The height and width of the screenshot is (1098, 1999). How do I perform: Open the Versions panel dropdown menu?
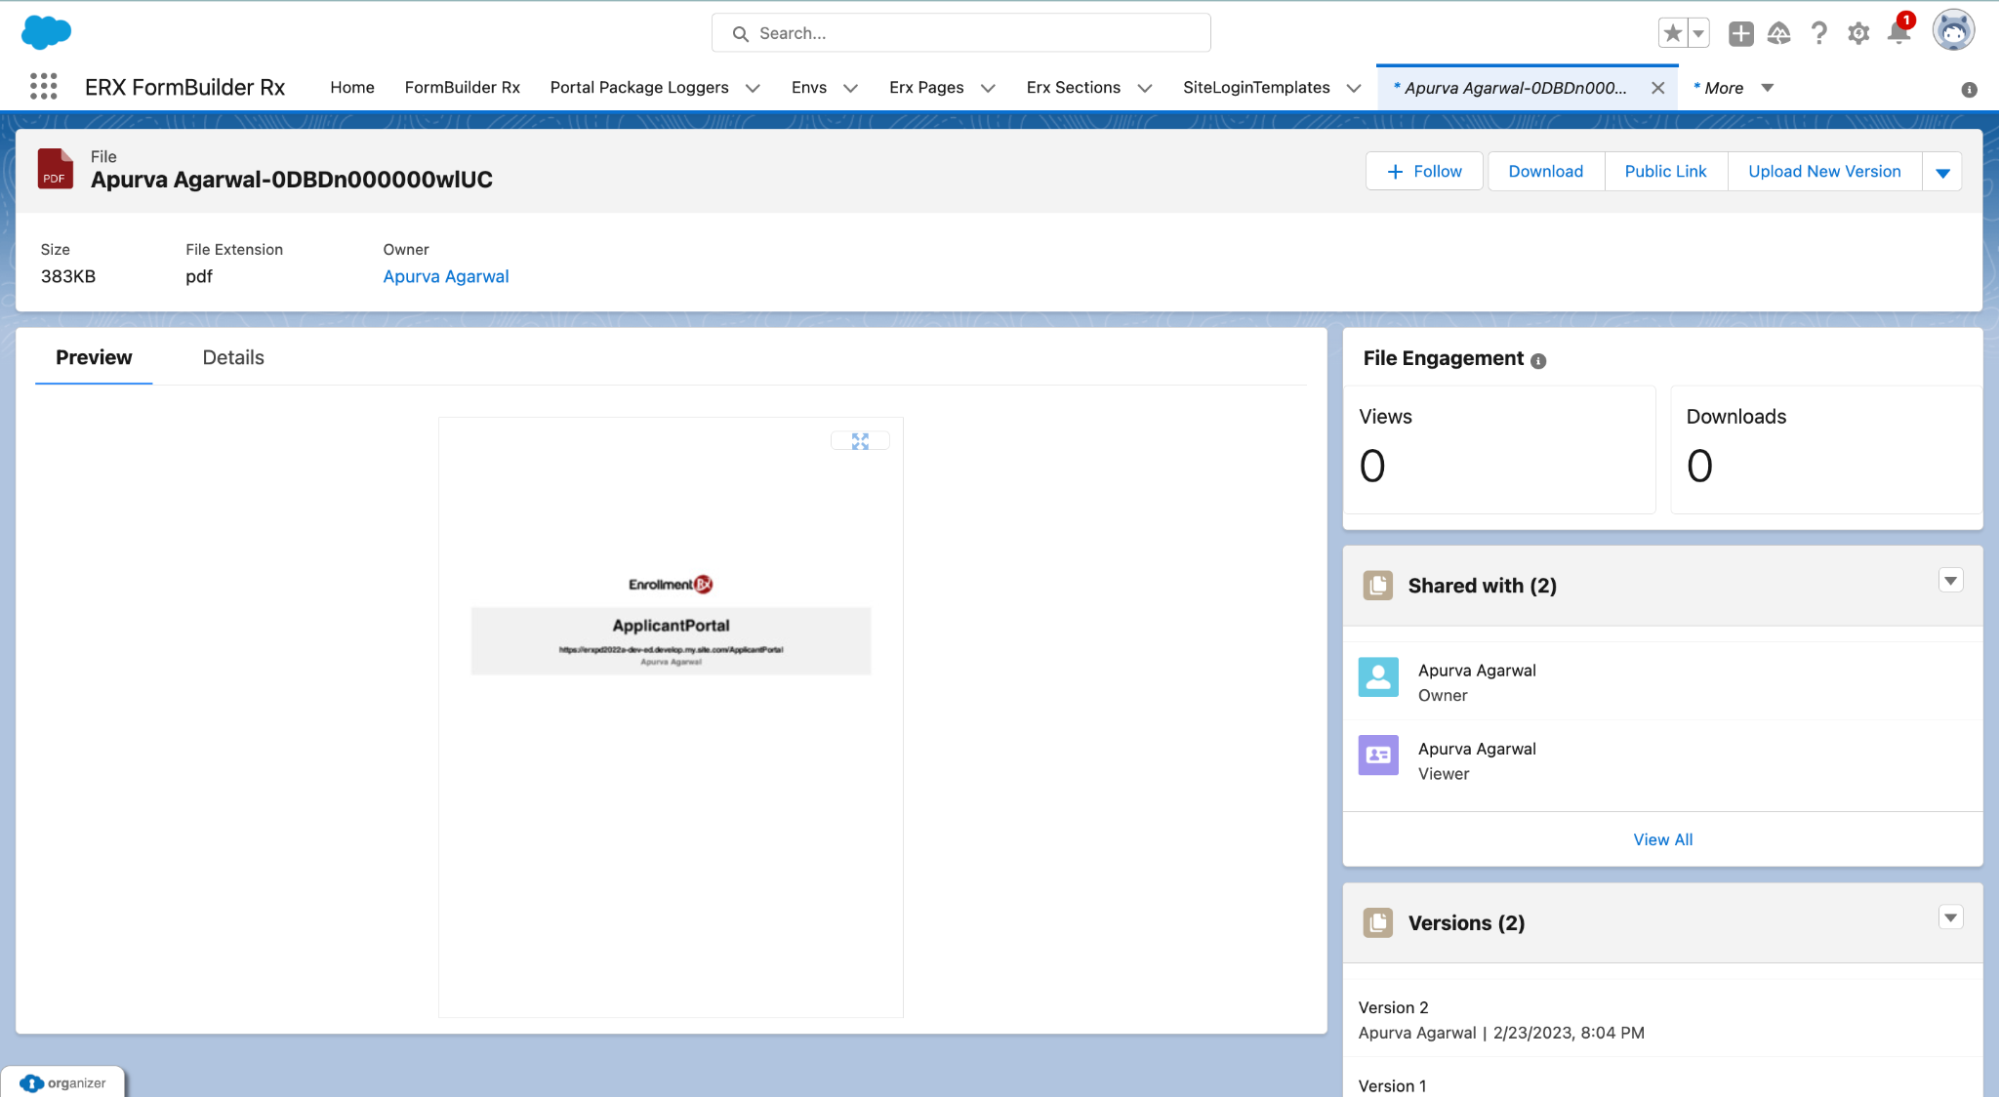pyautogui.click(x=1950, y=918)
